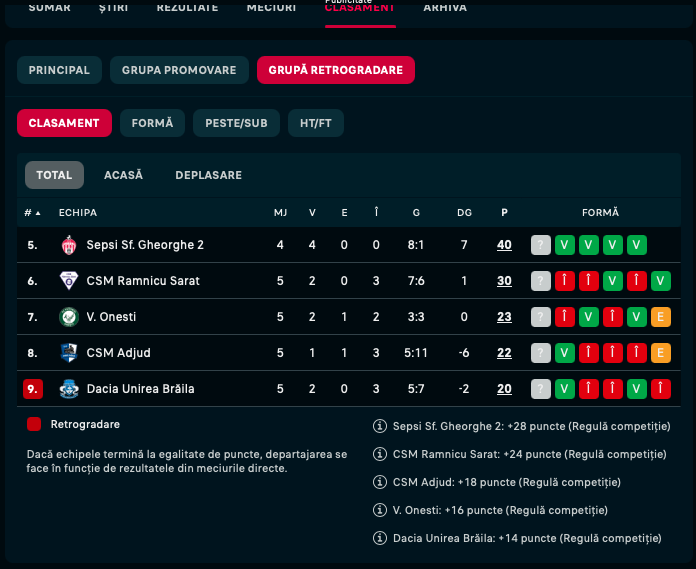Click the P points column header
The width and height of the screenshot is (696, 569).
(x=504, y=213)
